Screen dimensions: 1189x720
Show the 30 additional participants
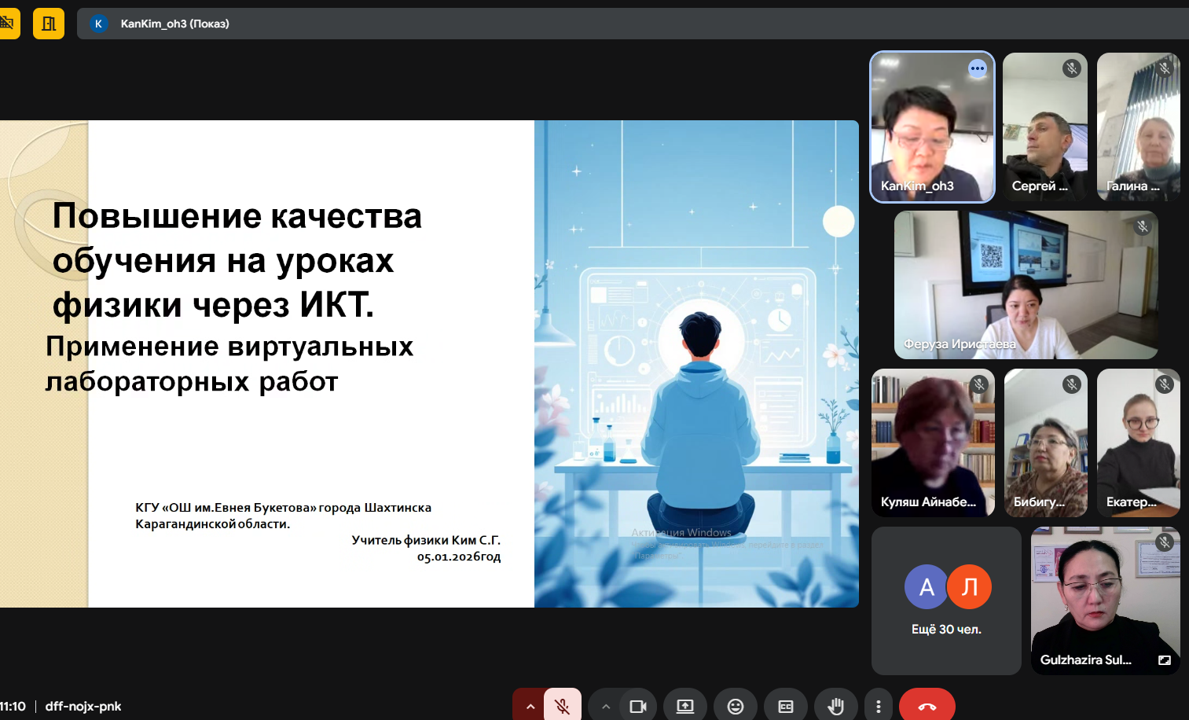pyautogui.click(x=946, y=600)
